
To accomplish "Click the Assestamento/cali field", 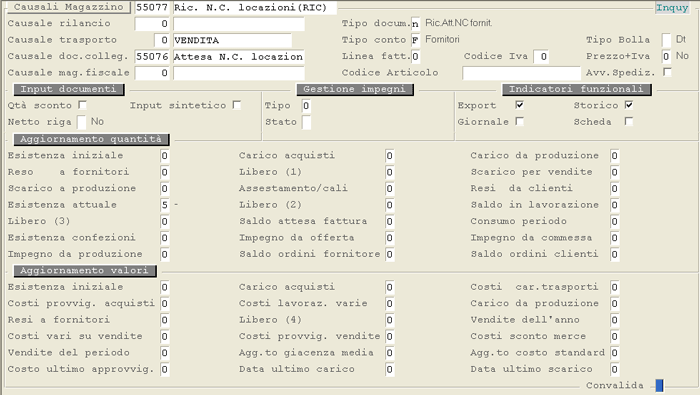I will [390, 188].
